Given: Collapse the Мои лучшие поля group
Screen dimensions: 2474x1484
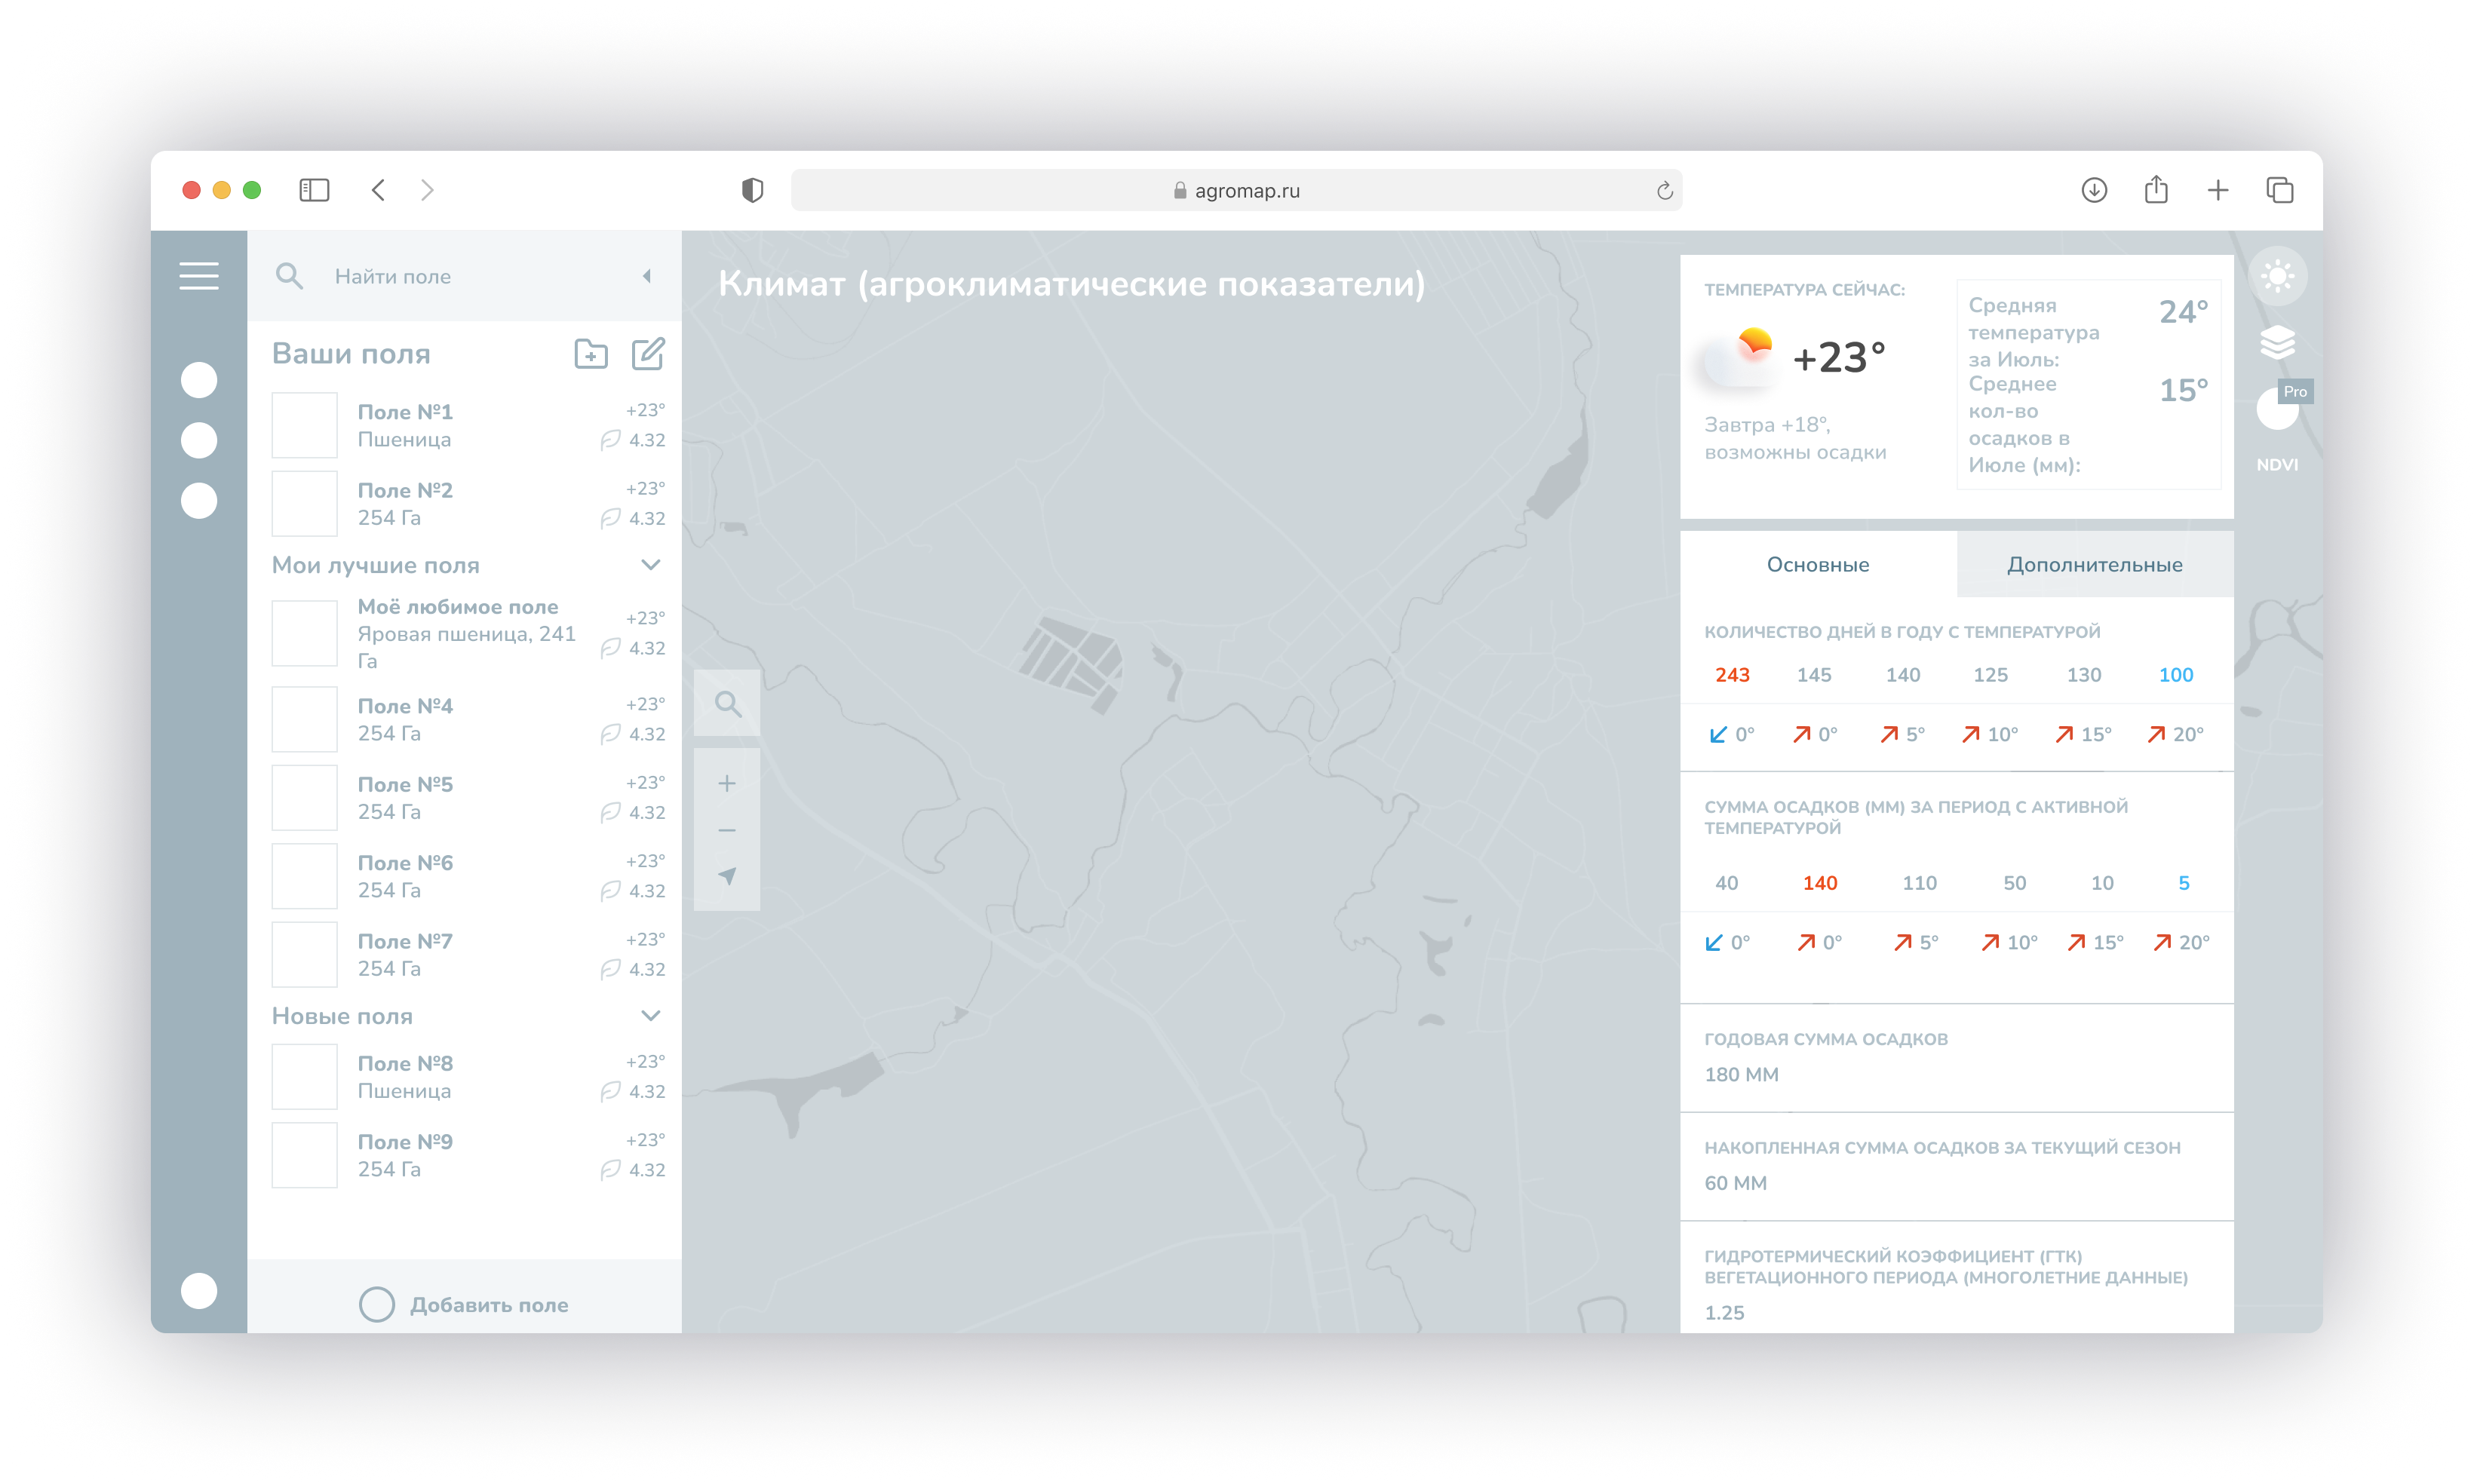Looking at the screenshot, I should pyautogui.click(x=651, y=565).
